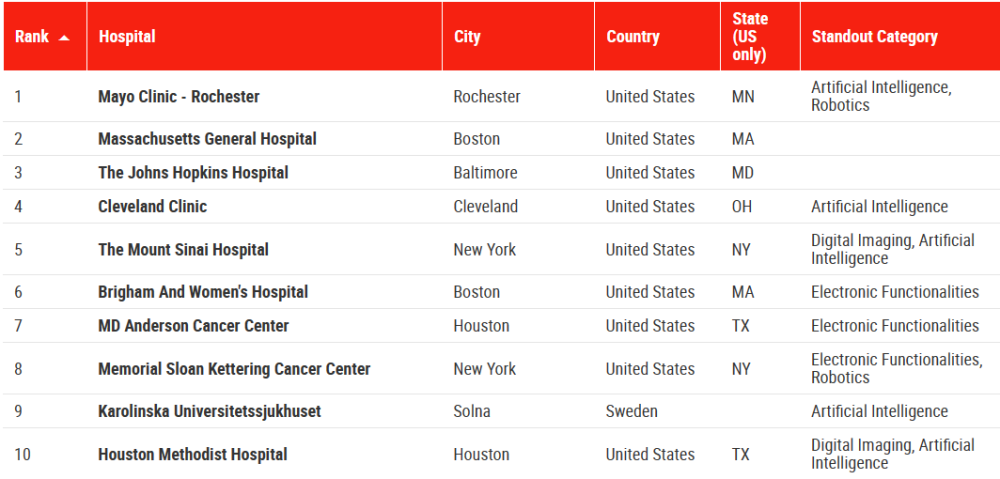Click the State (US only) header
This screenshot has width=1000, height=479.
click(x=750, y=36)
